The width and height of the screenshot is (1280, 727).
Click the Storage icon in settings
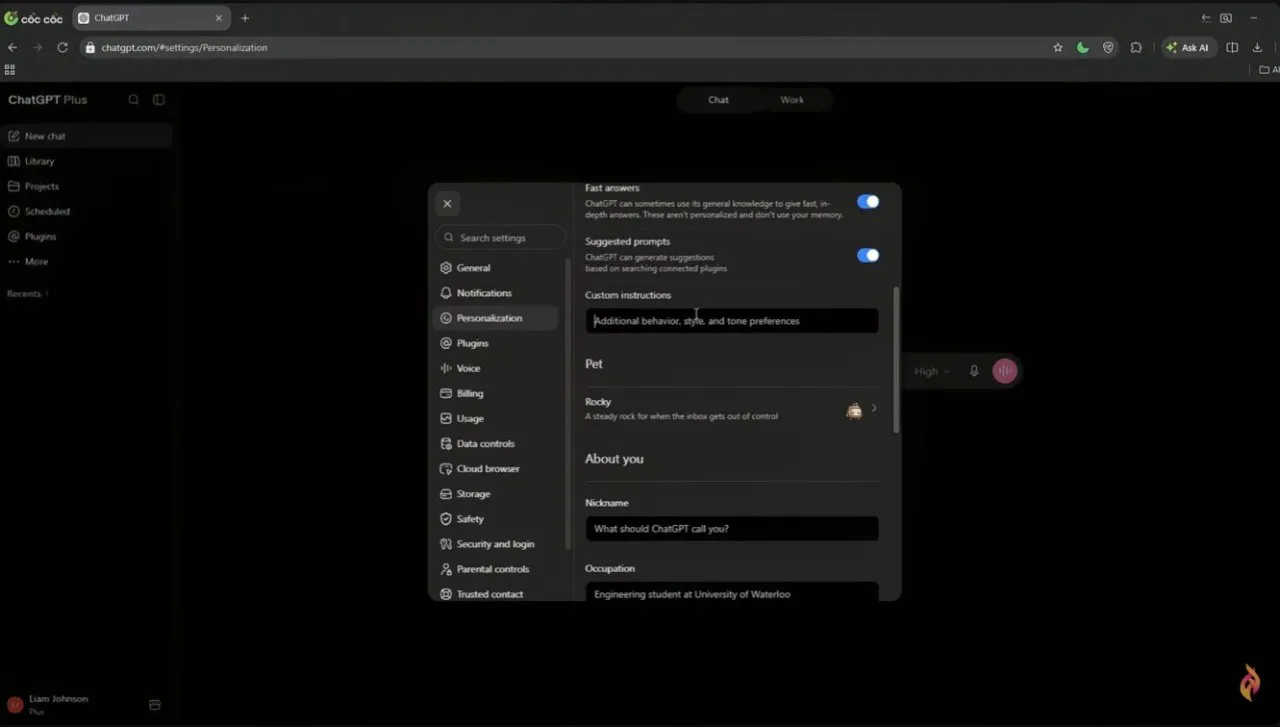[446, 494]
